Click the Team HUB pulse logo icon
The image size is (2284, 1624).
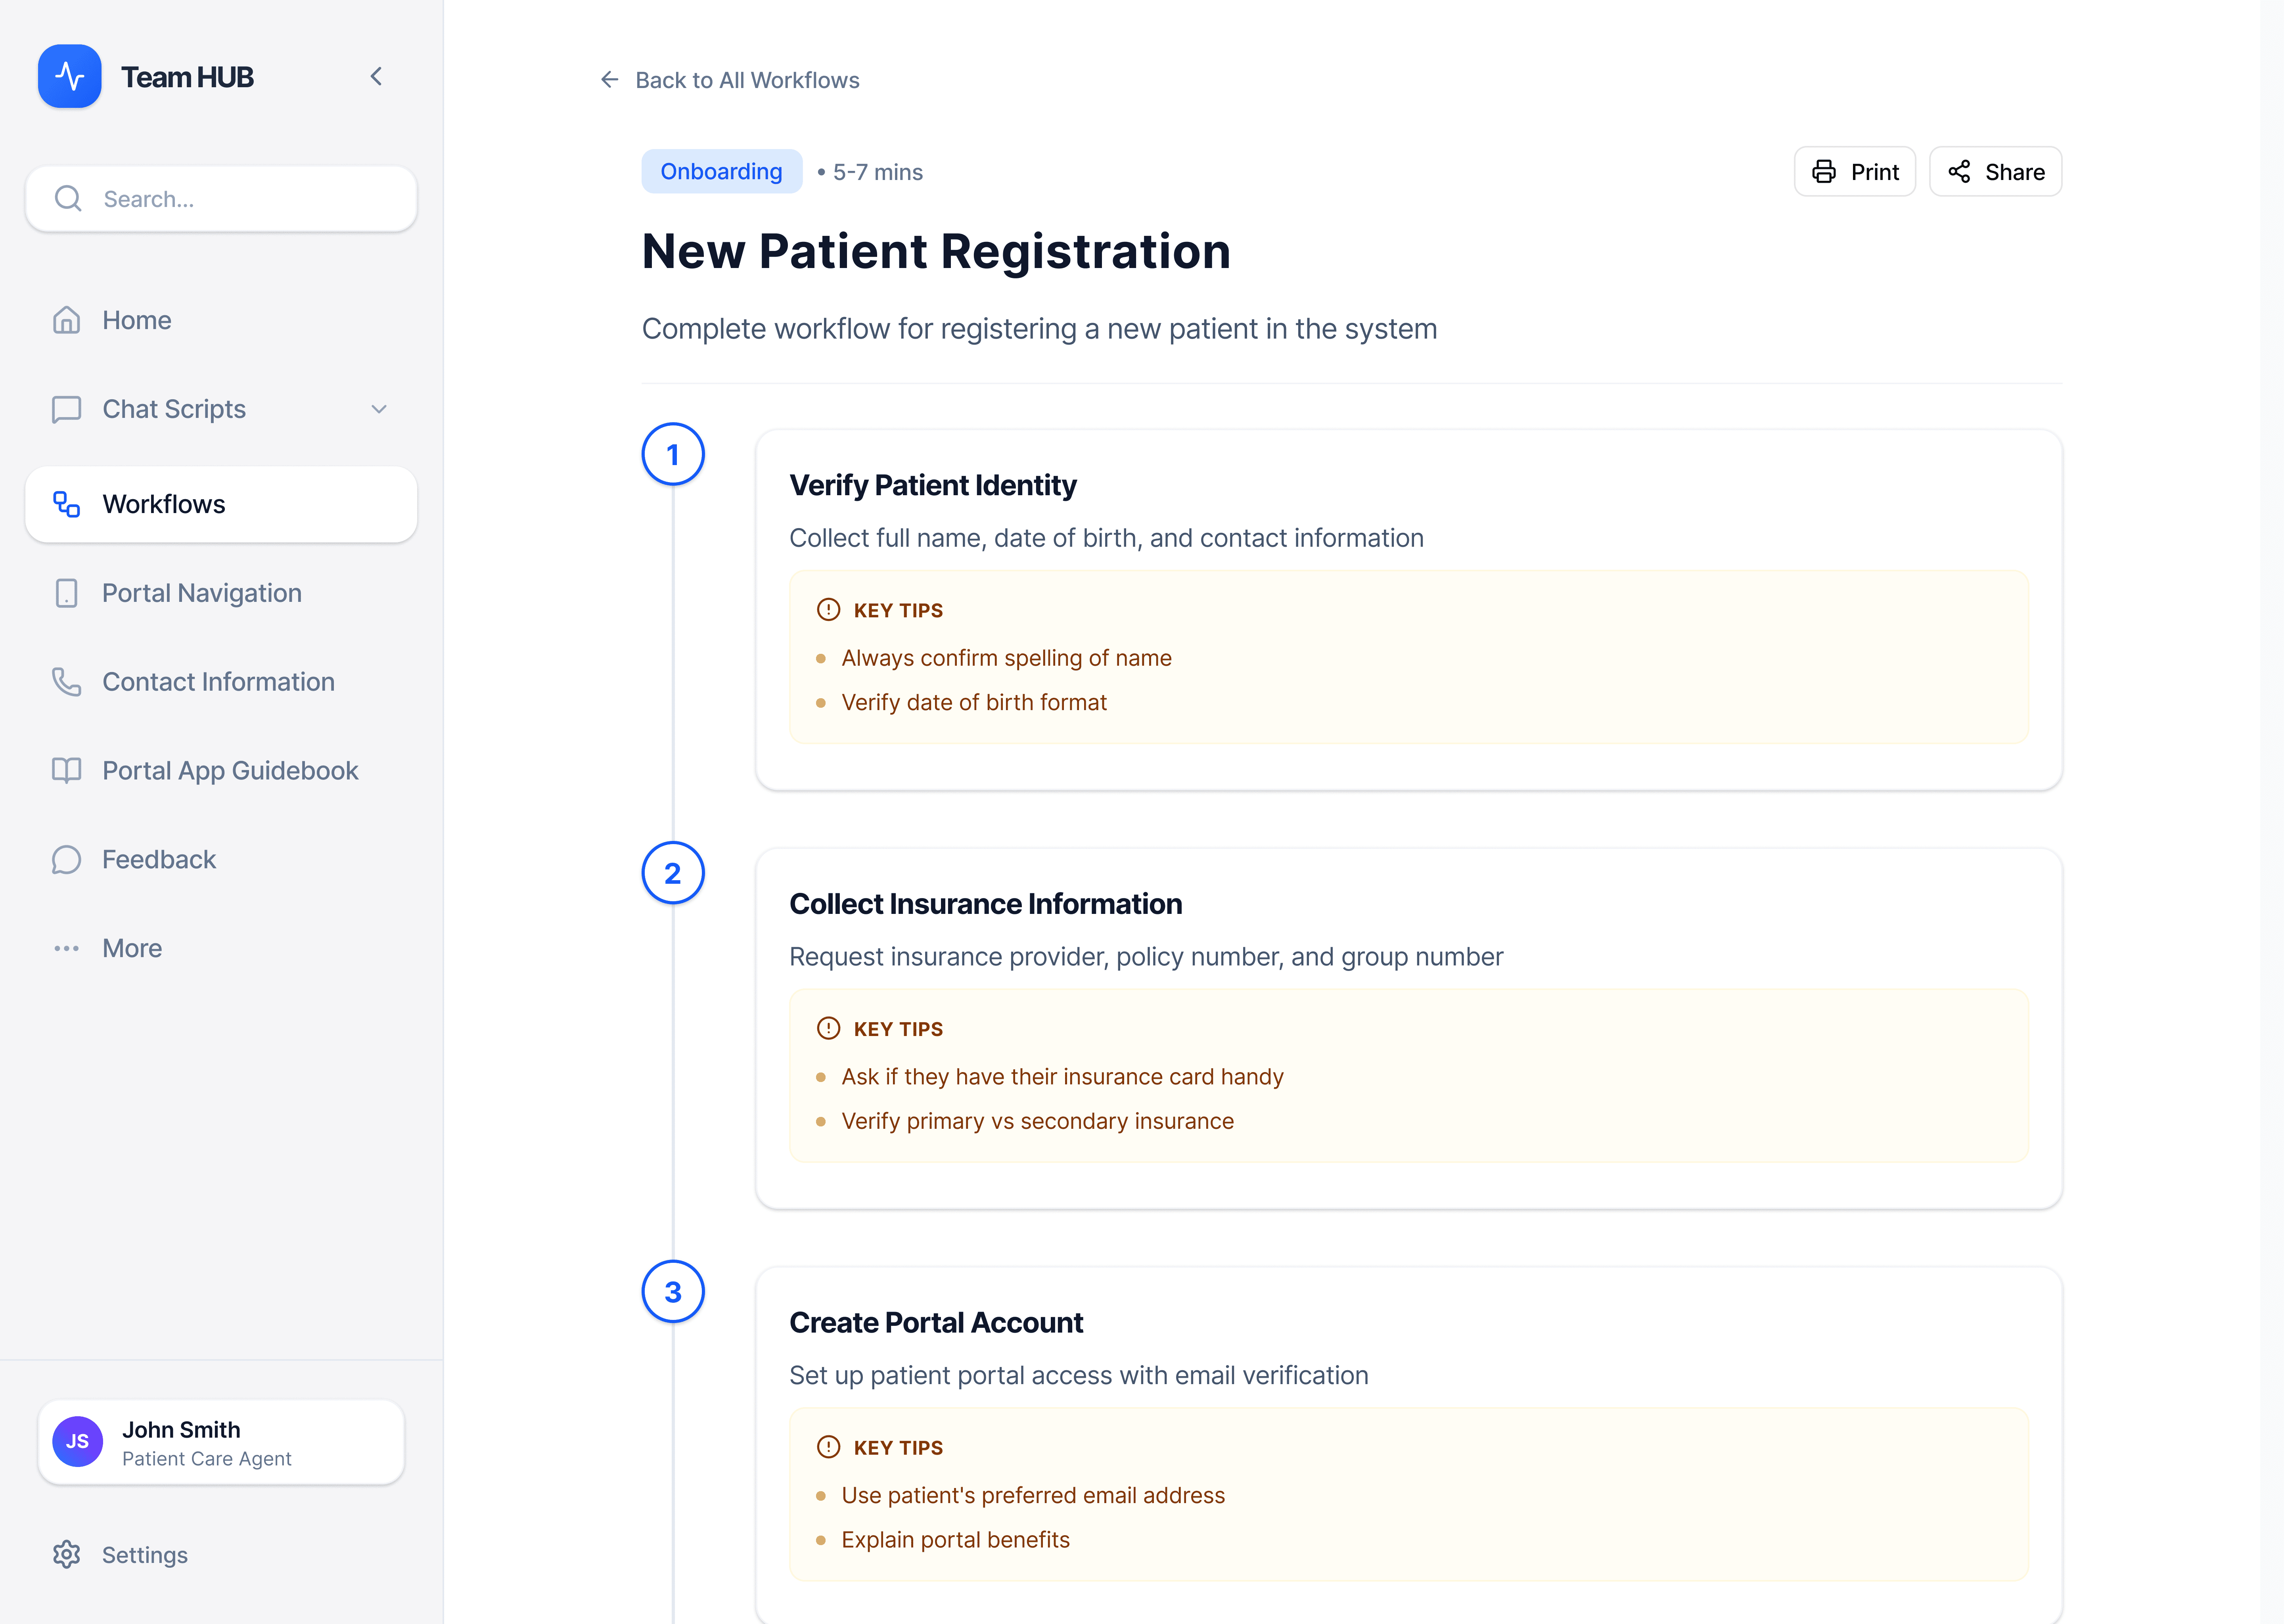[x=69, y=76]
